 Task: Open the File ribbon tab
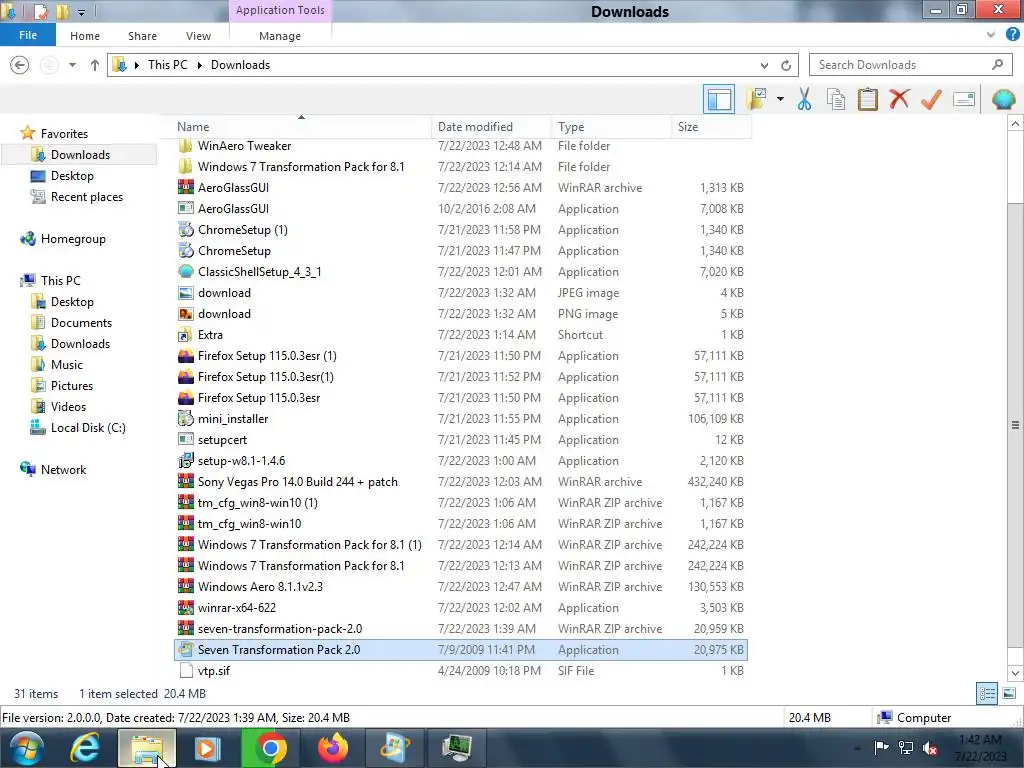click(x=27, y=35)
